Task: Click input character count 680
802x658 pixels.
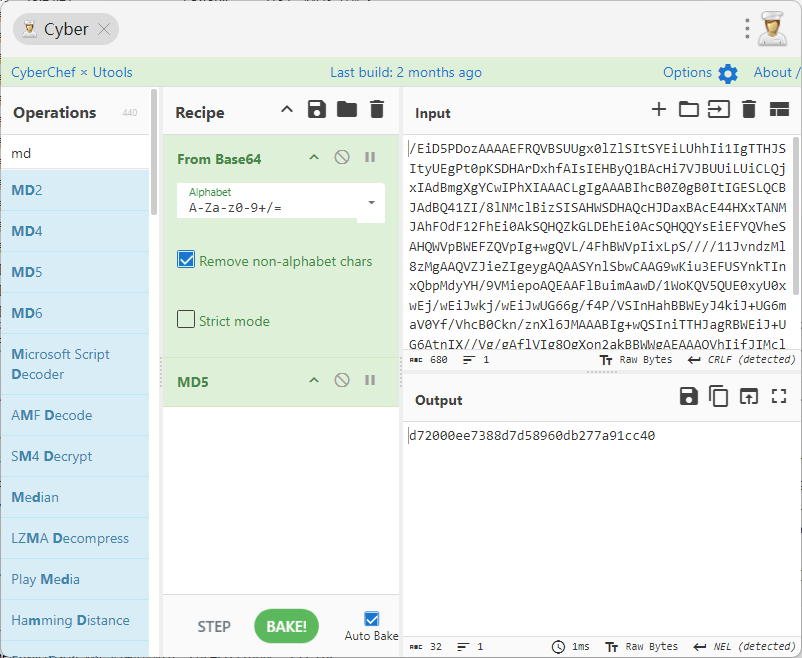Action: (429, 360)
